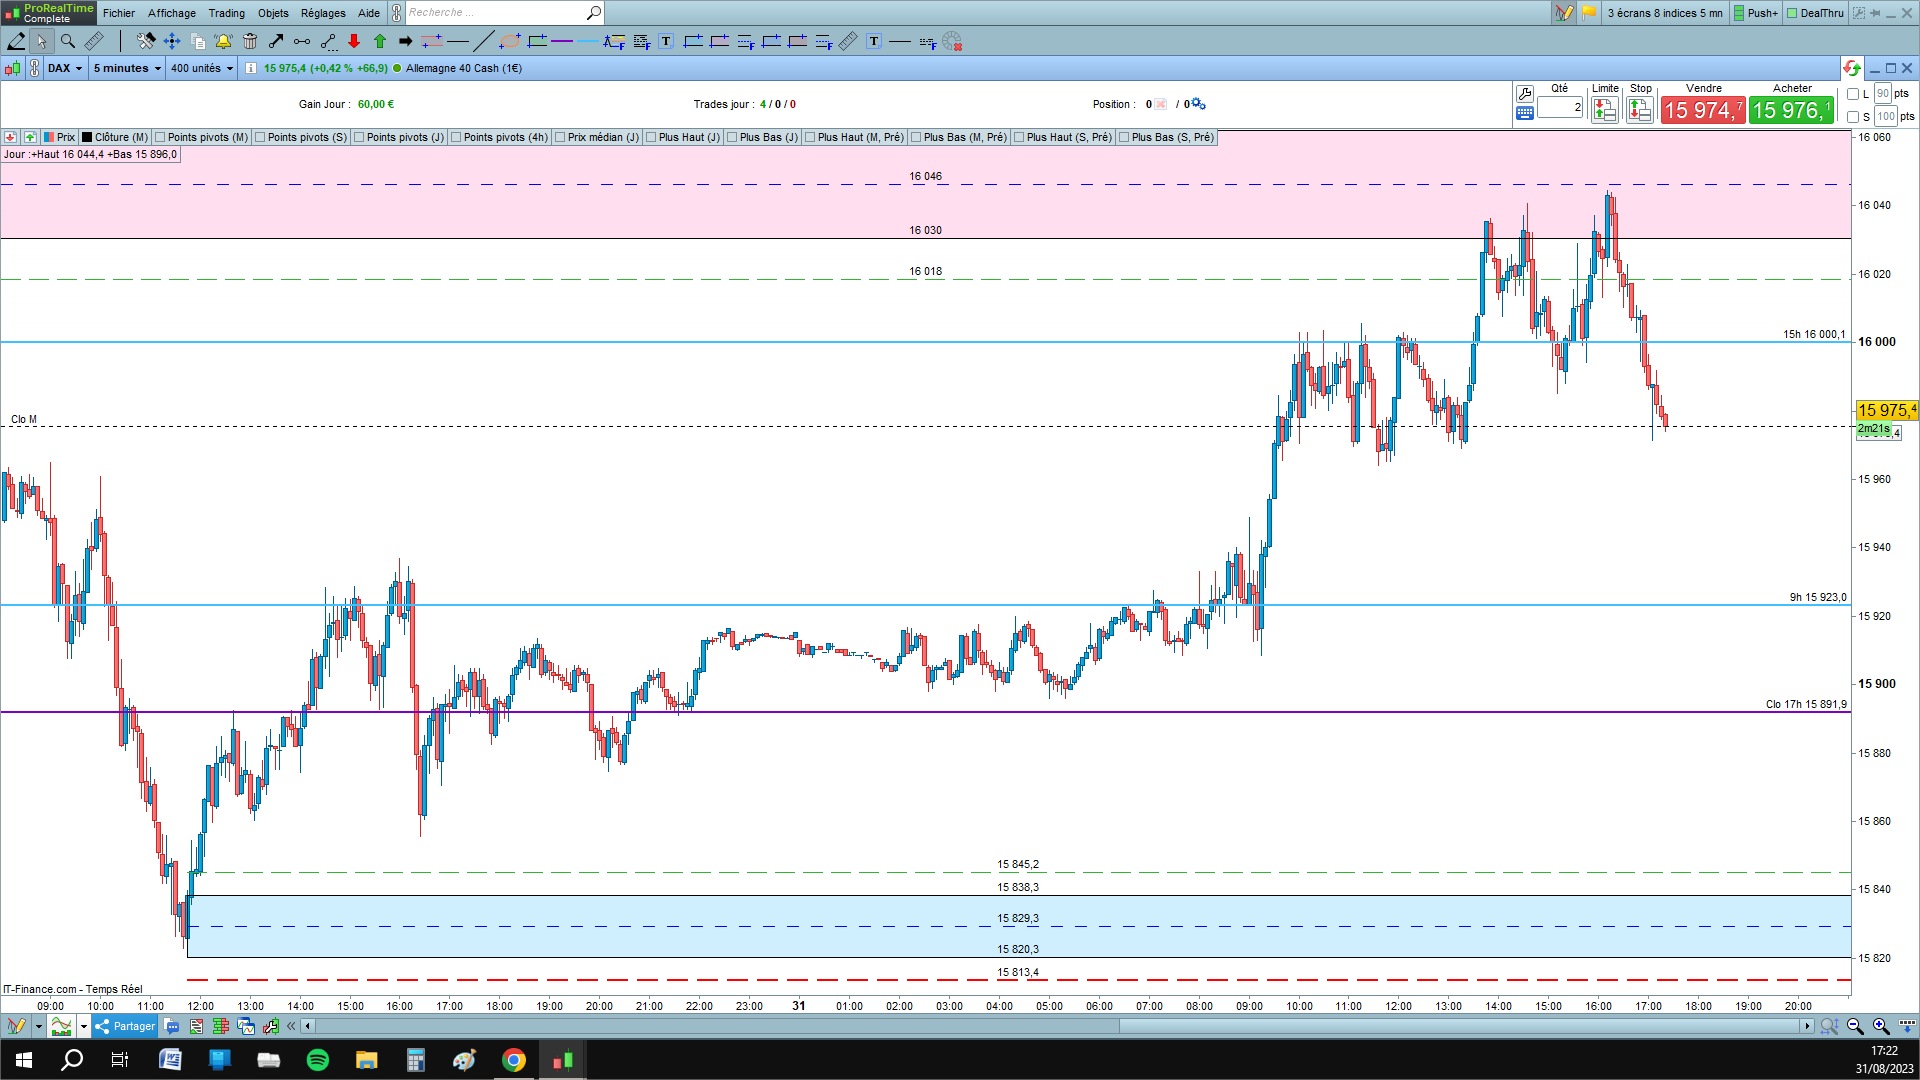Select the ellipse drawing tool
This screenshot has width=1920, height=1080.
(509, 41)
